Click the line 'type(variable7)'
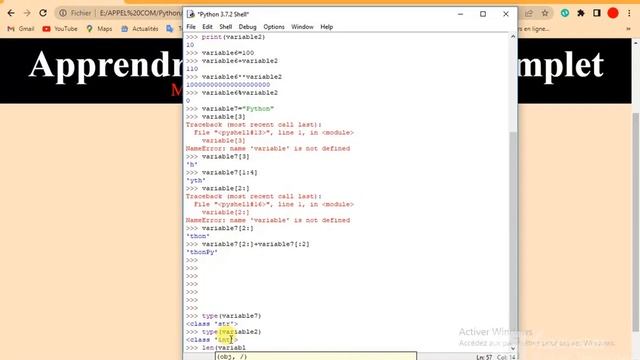This screenshot has width=640, height=360. coord(231,316)
